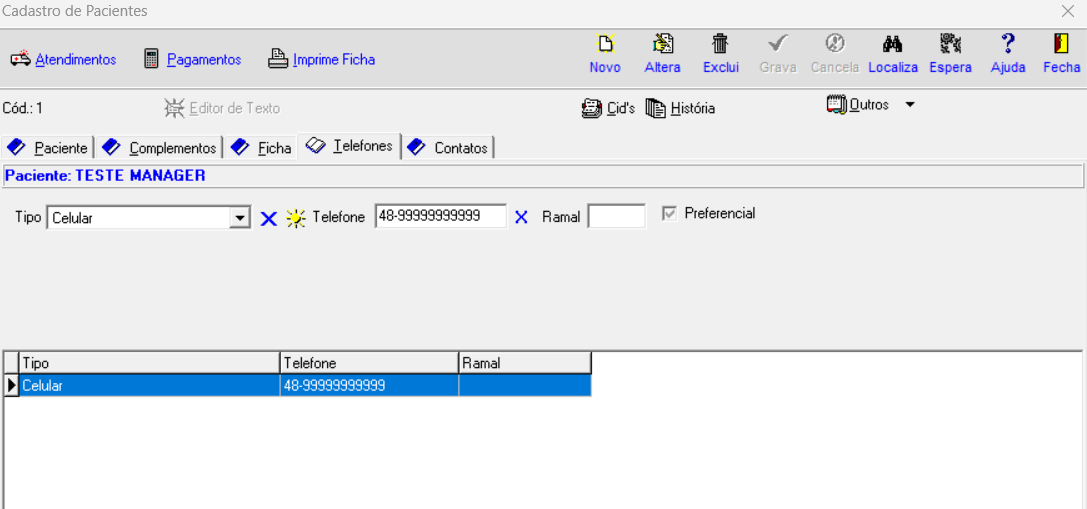
Task: Expand the Tipo combo box arrow
Action: point(240,218)
